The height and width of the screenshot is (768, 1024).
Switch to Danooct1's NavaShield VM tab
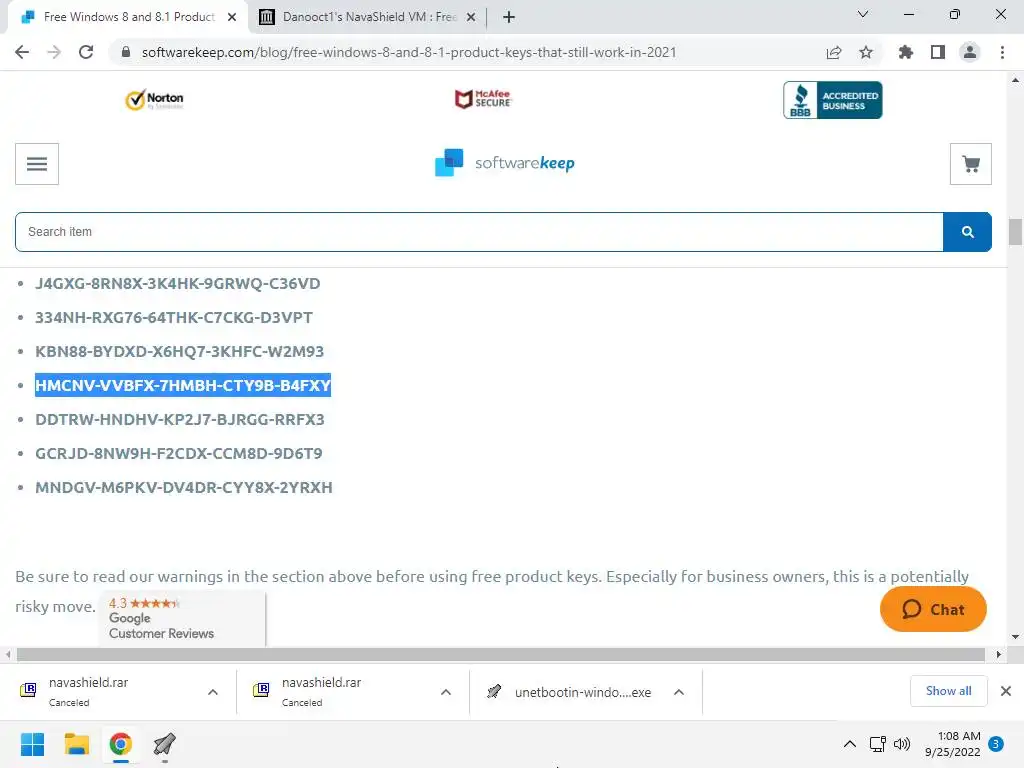[367, 17]
